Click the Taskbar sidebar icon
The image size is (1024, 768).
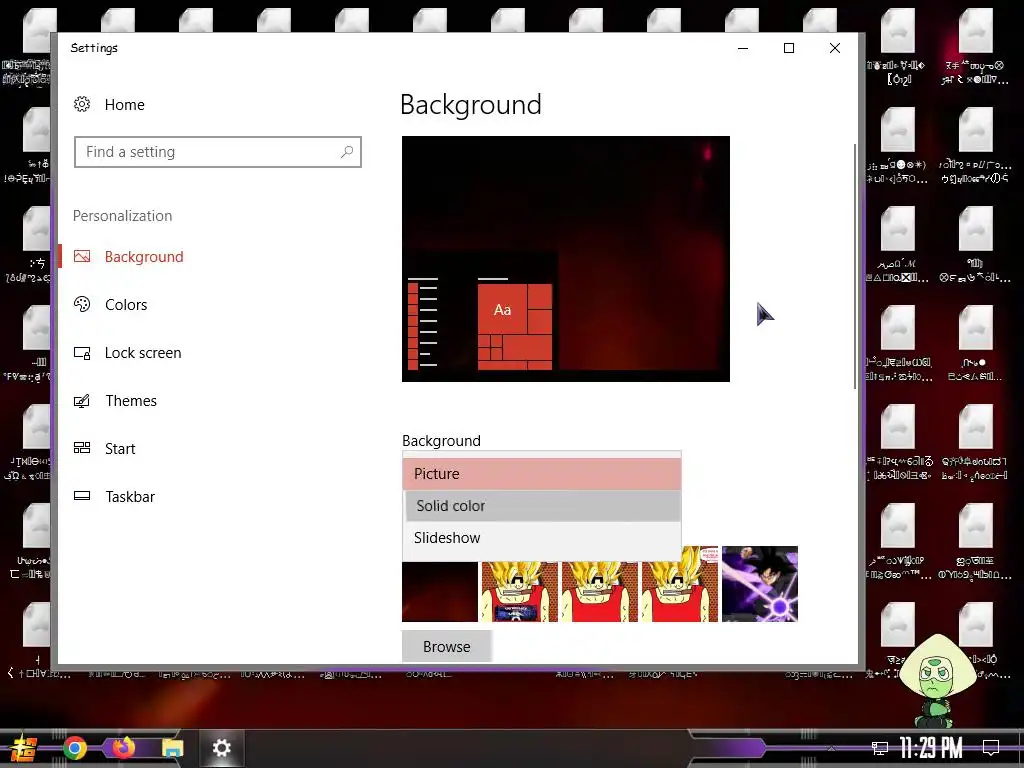pyautogui.click(x=82, y=496)
